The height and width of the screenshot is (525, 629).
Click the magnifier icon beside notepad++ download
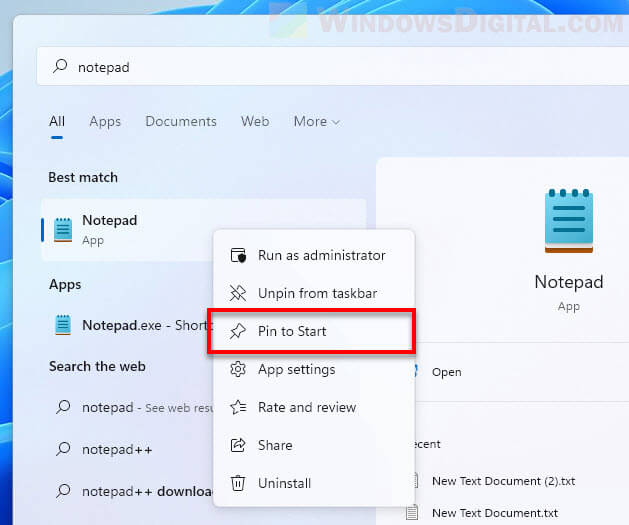pos(63,491)
